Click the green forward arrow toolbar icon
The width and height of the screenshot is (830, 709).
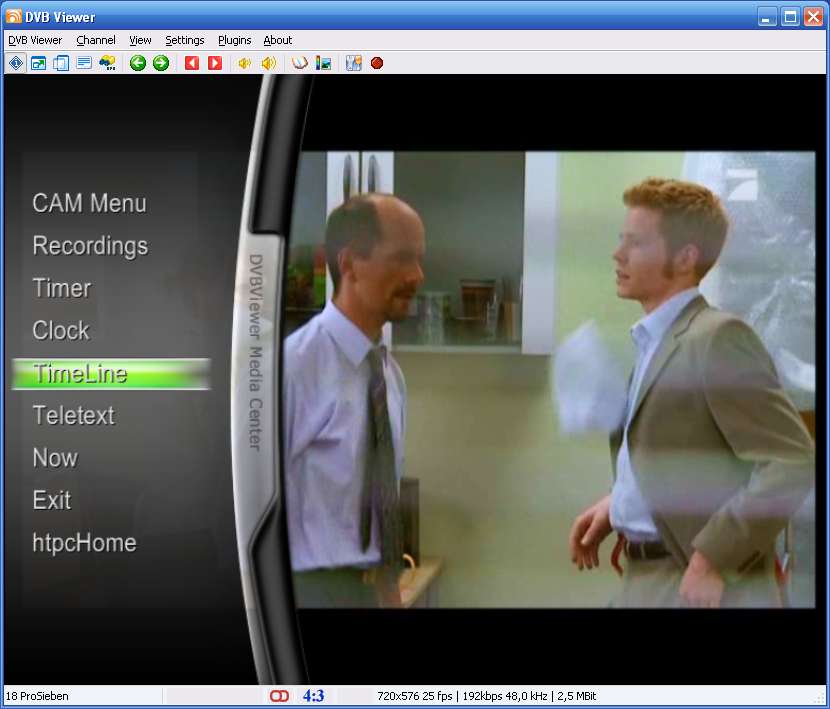[160, 63]
